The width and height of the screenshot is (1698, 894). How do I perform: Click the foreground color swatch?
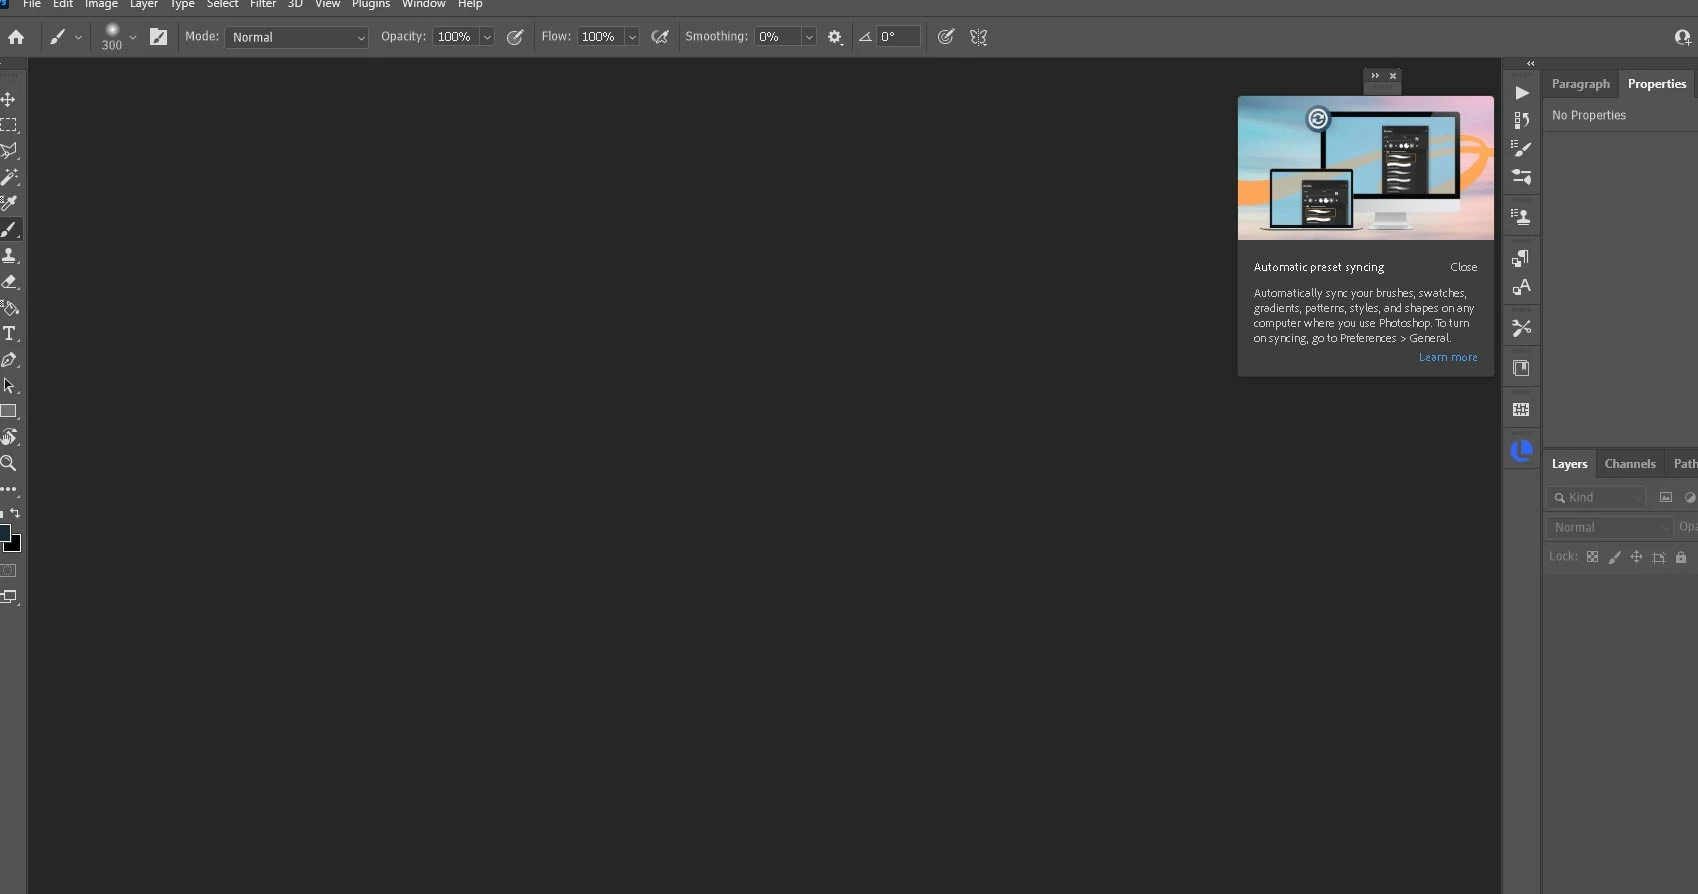(4, 532)
